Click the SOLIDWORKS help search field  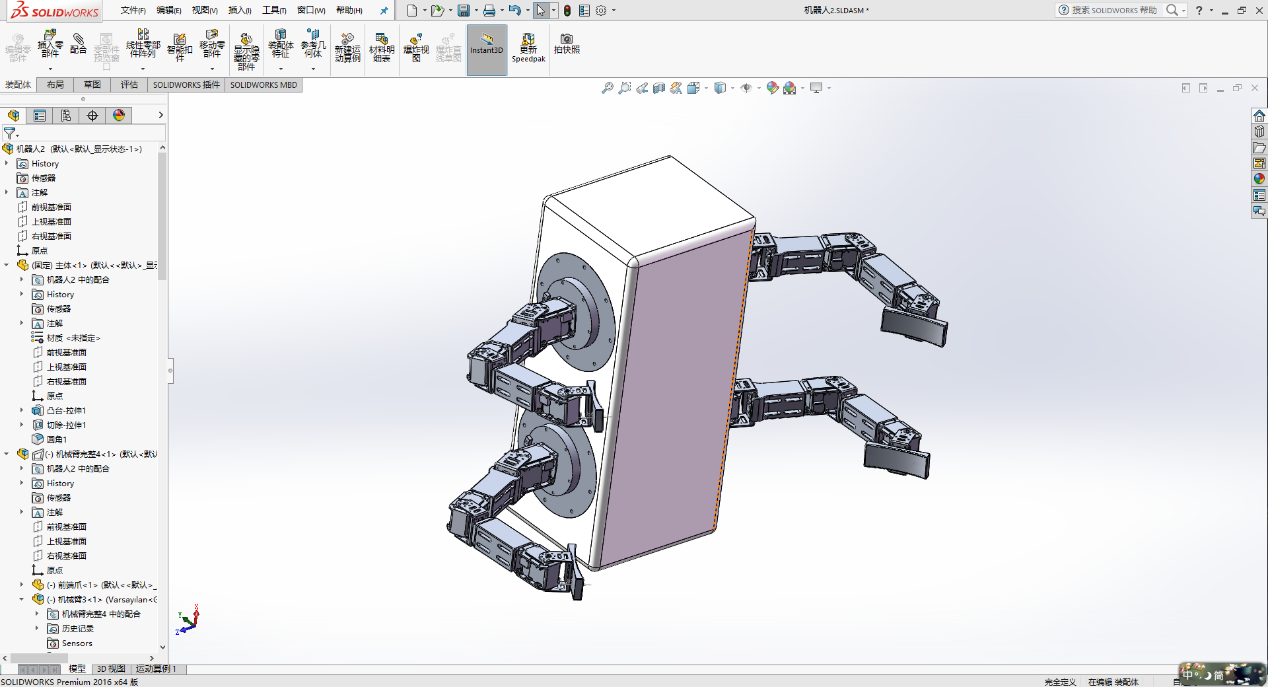click(1114, 10)
